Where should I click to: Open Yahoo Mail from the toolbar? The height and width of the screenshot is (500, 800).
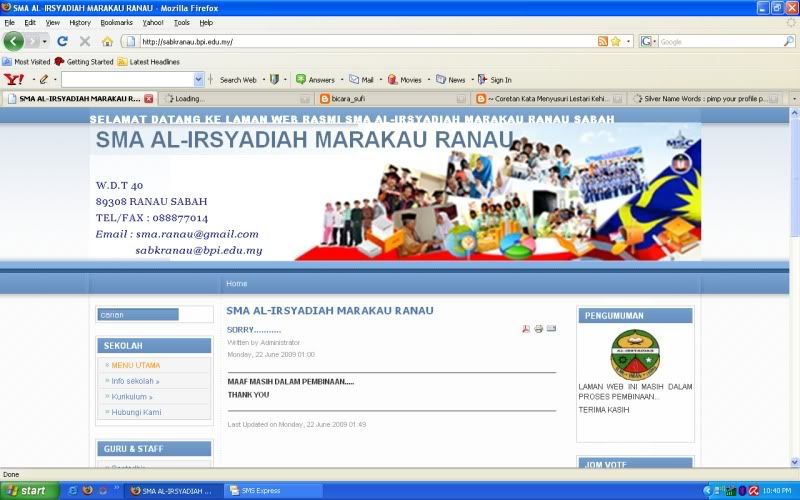coord(362,79)
